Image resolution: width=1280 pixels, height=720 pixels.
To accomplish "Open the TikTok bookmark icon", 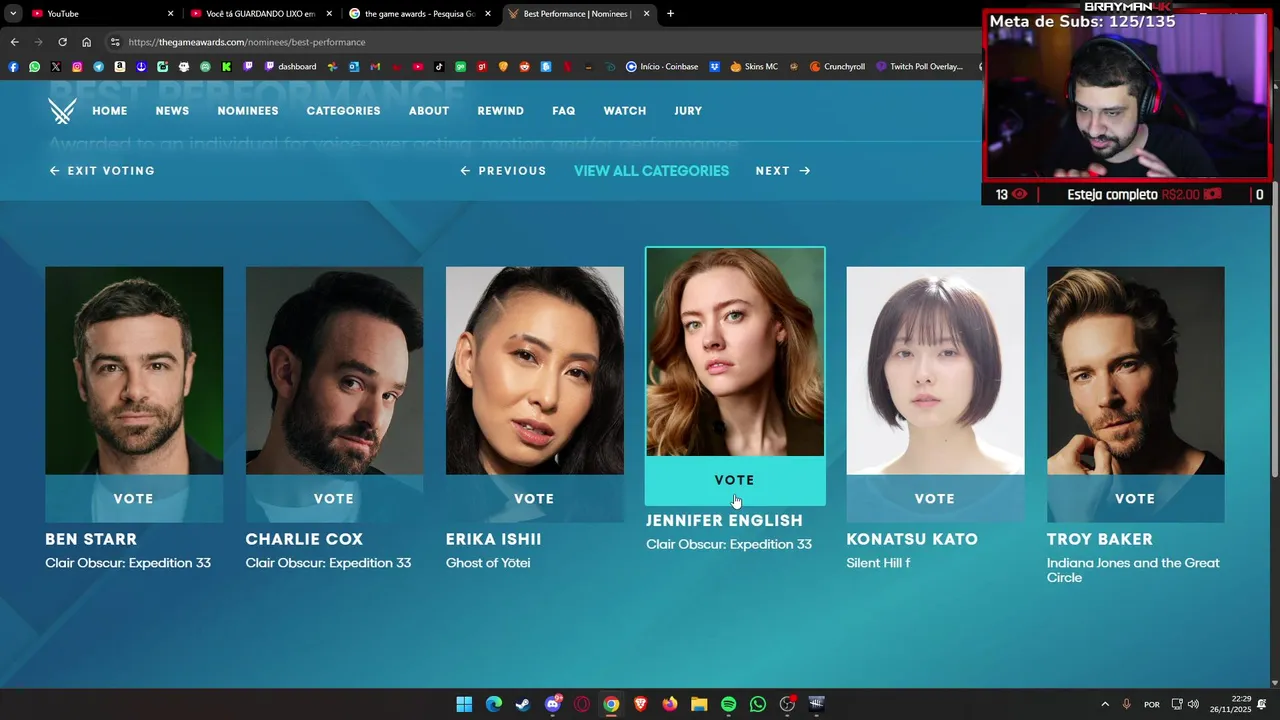I will [x=439, y=67].
